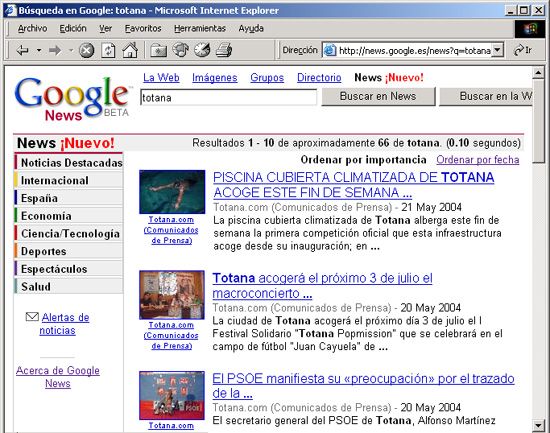Viewport: 550px width, 433px height.
Task: Click the Google News logo
Action: click(72, 99)
